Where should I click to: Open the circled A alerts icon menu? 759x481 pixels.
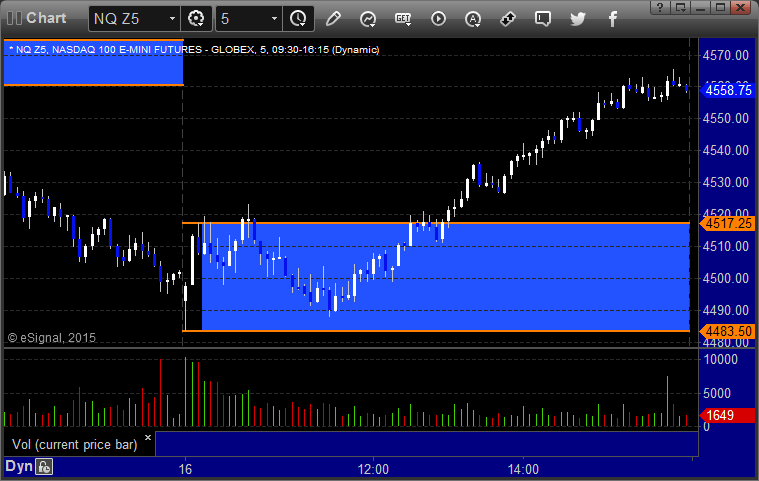[473, 19]
